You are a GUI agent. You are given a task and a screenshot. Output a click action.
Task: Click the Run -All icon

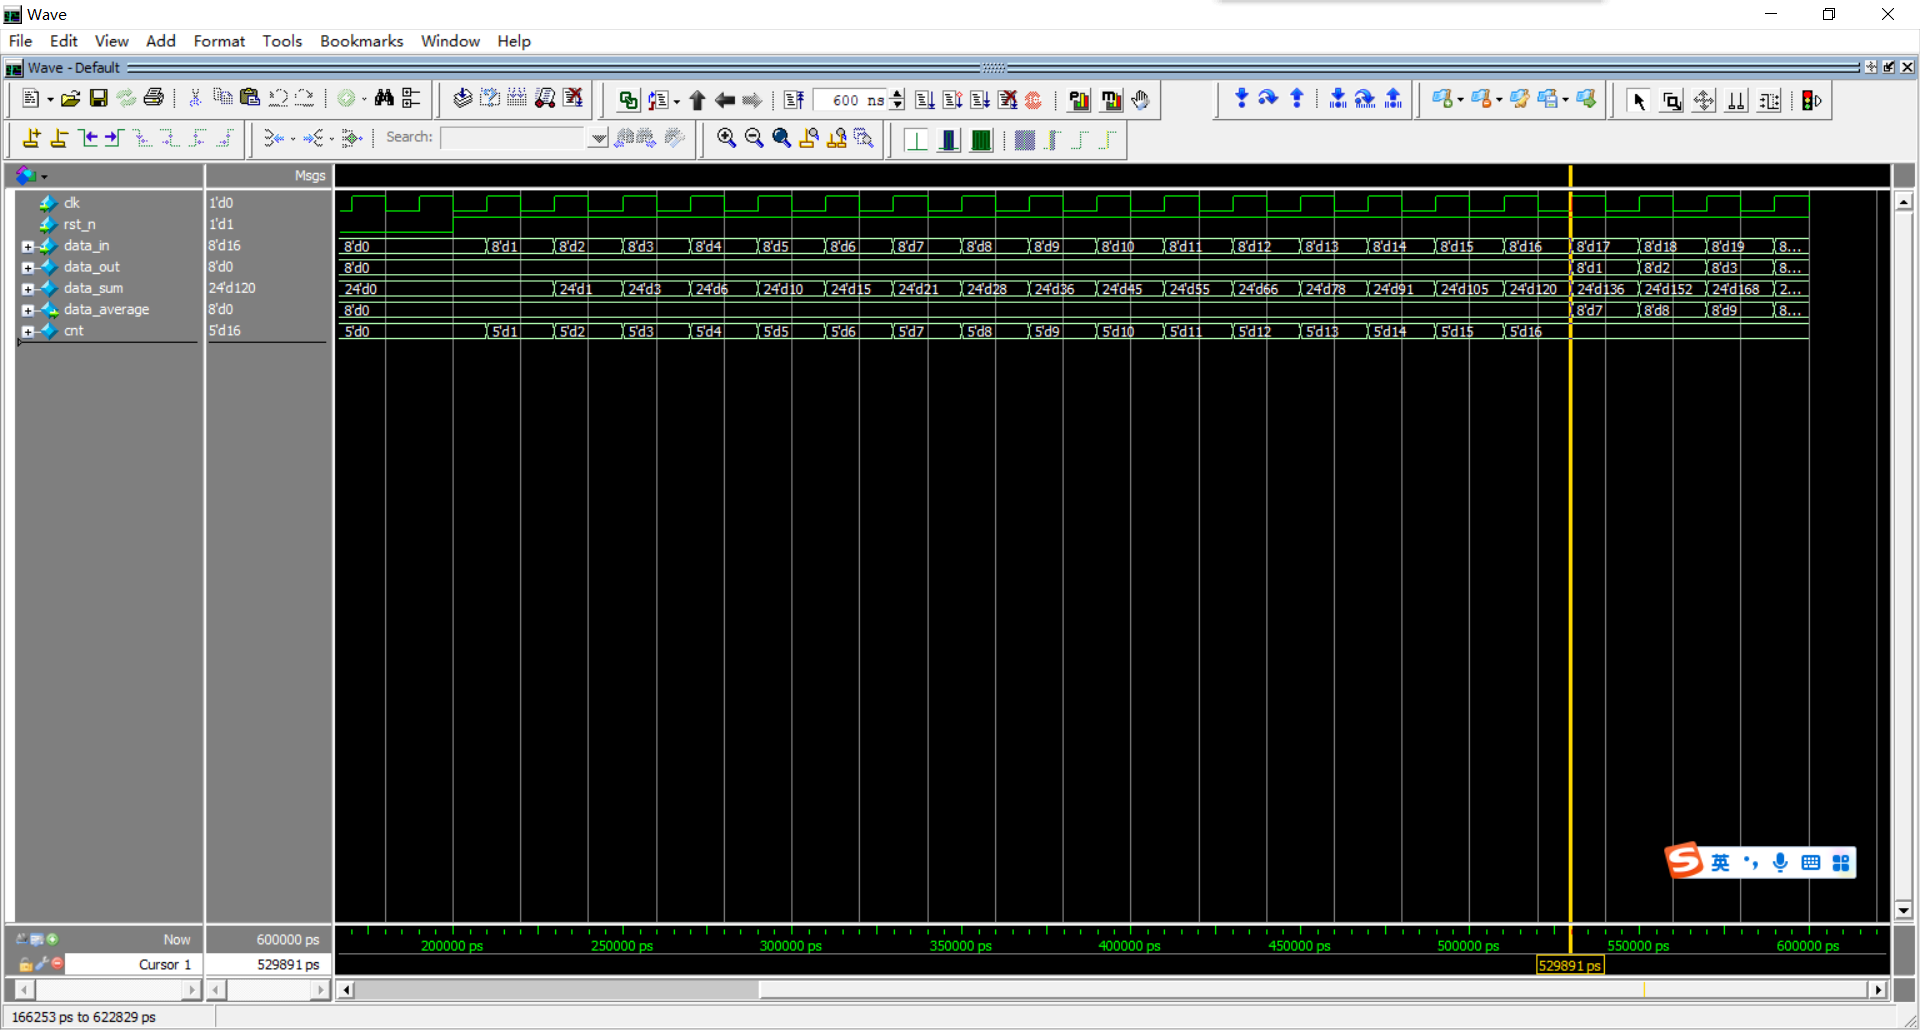[x=980, y=100]
